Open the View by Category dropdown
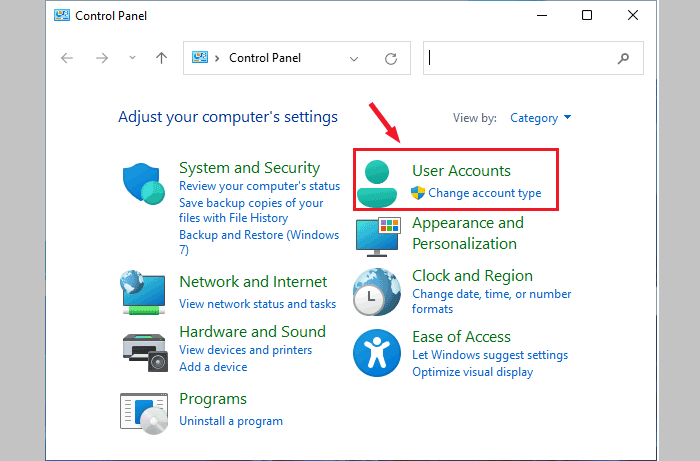The height and width of the screenshot is (461, 700). click(x=541, y=118)
